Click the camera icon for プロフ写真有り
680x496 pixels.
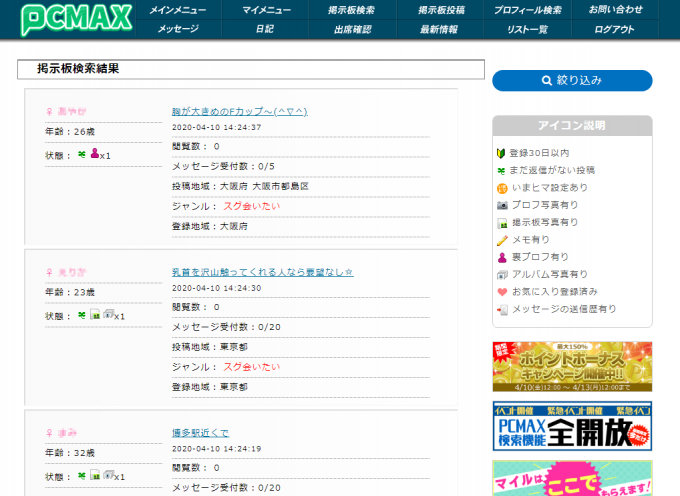[502, 205]
